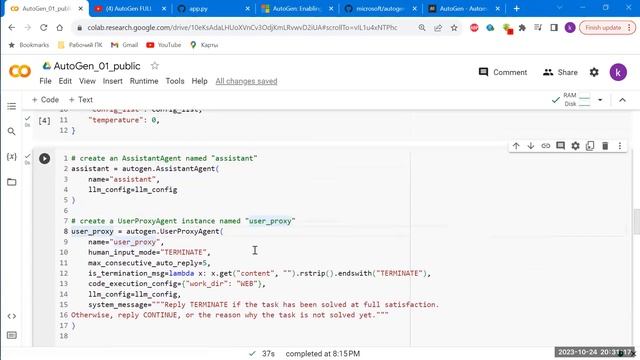Screen dimensions: 640x360
Task: Open the RAM Disk connection dropdown arrow
Action: 600,100
